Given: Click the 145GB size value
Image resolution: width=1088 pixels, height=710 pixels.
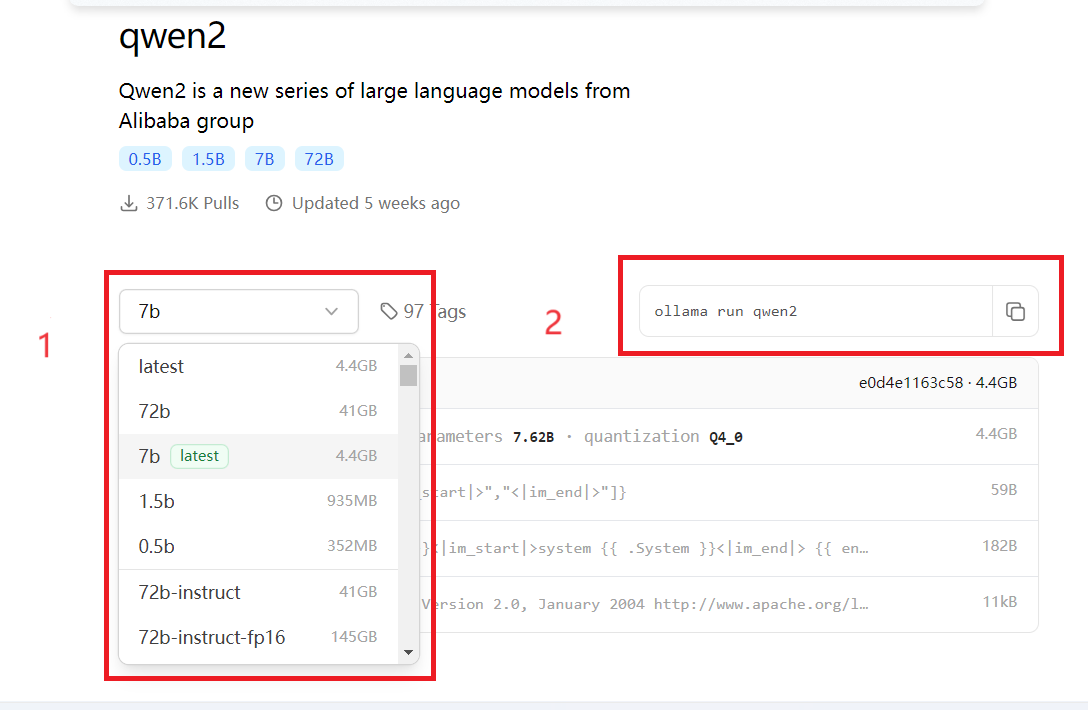Looking at the screenshot, I should (354, 637).
